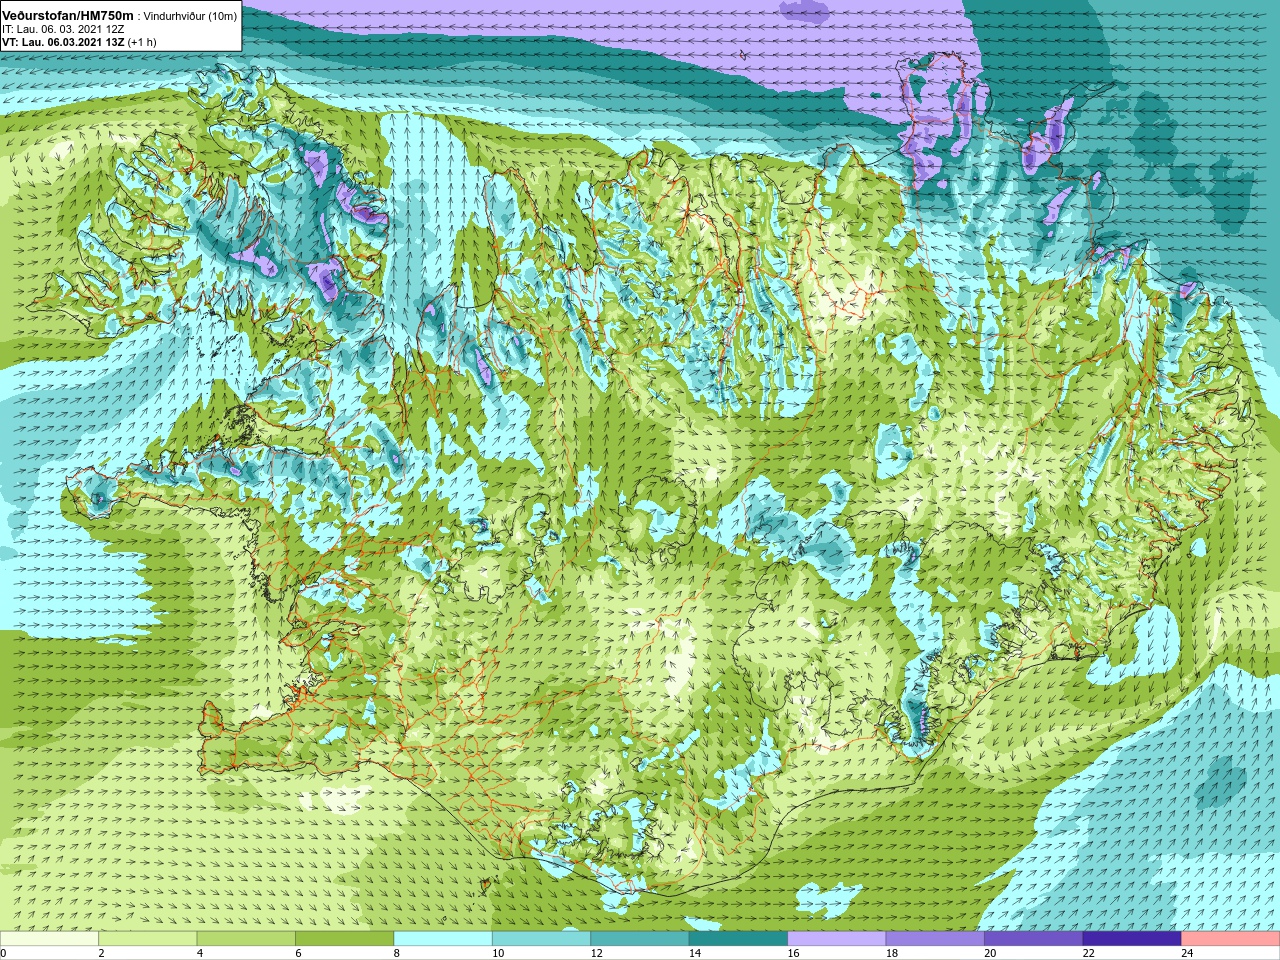This screenshot has height=960, width=1280.
Task: Click the legend scale value '16'
Action: (793, 953)
